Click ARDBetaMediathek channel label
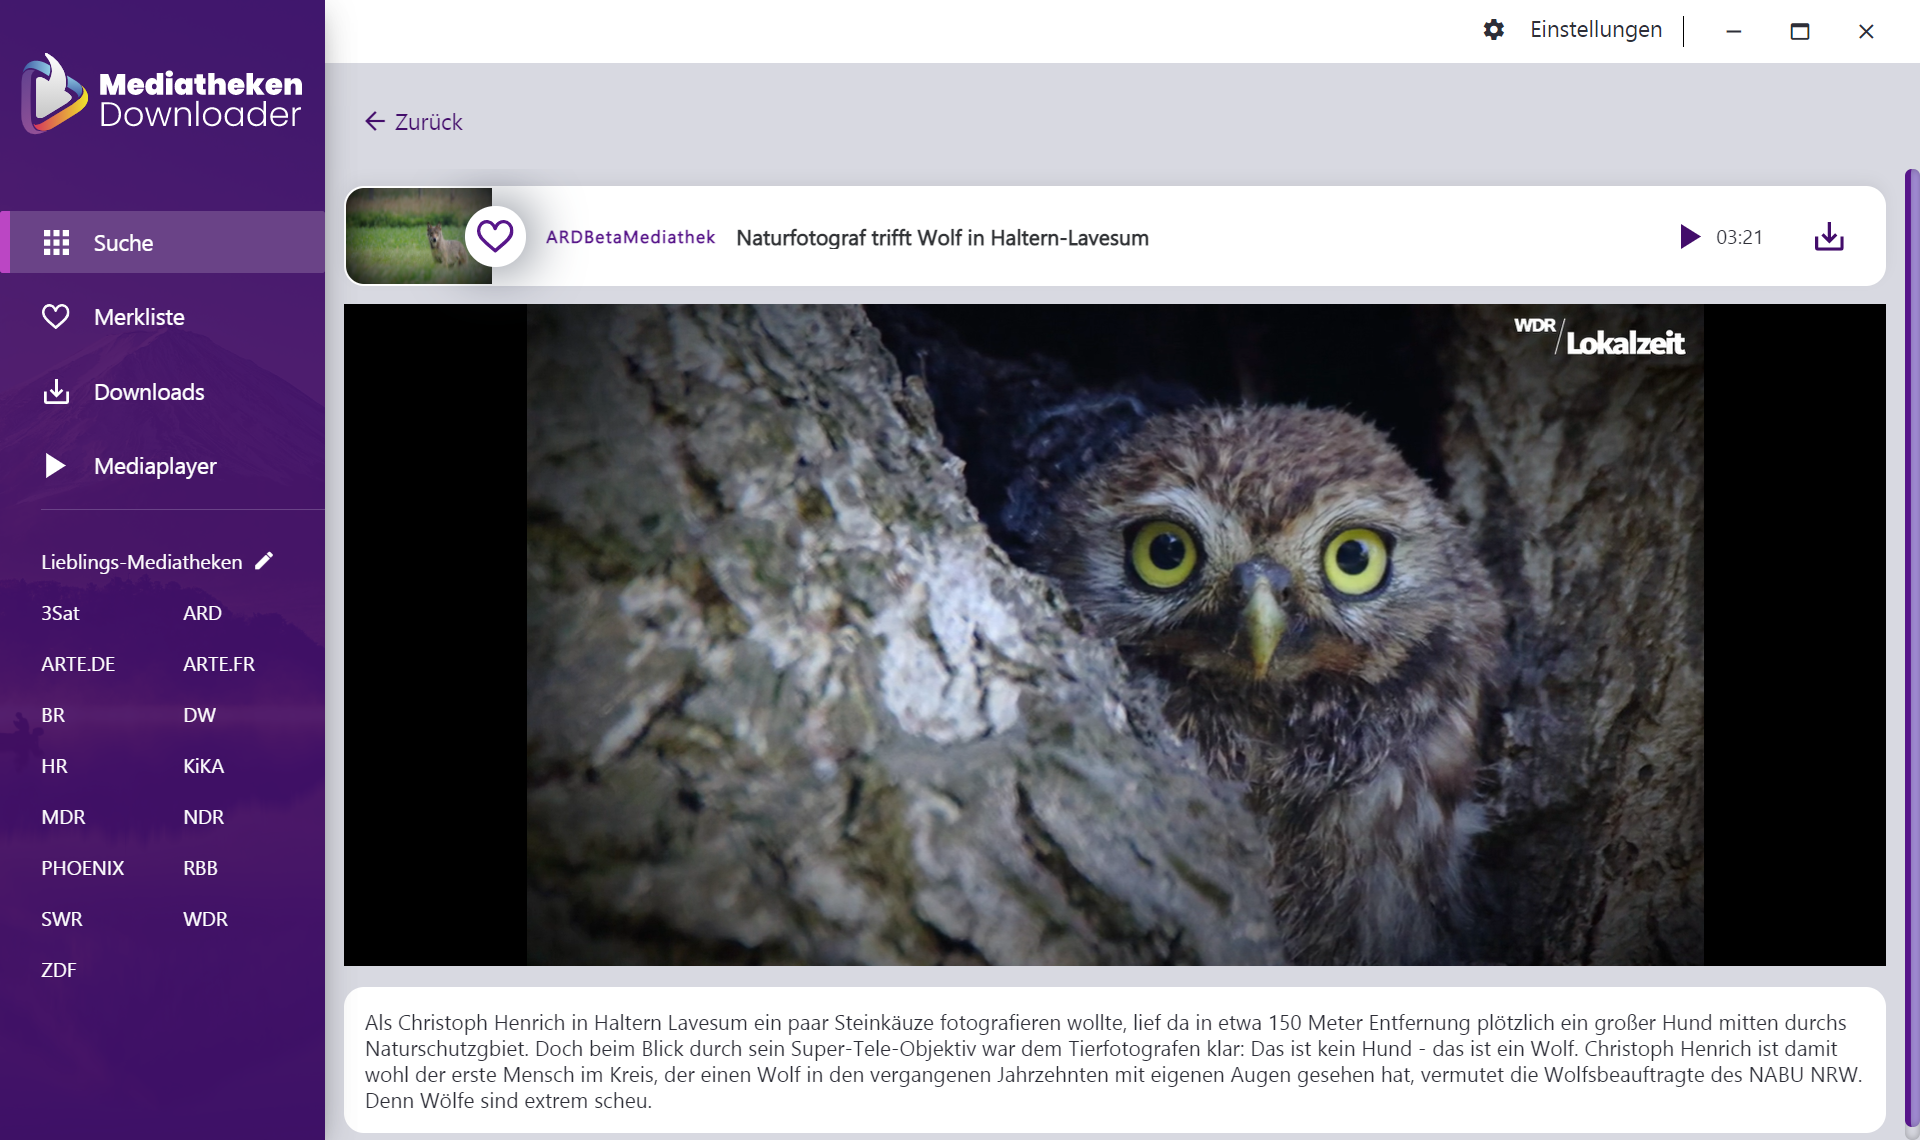The image size is (1920, 1140). 630,237
